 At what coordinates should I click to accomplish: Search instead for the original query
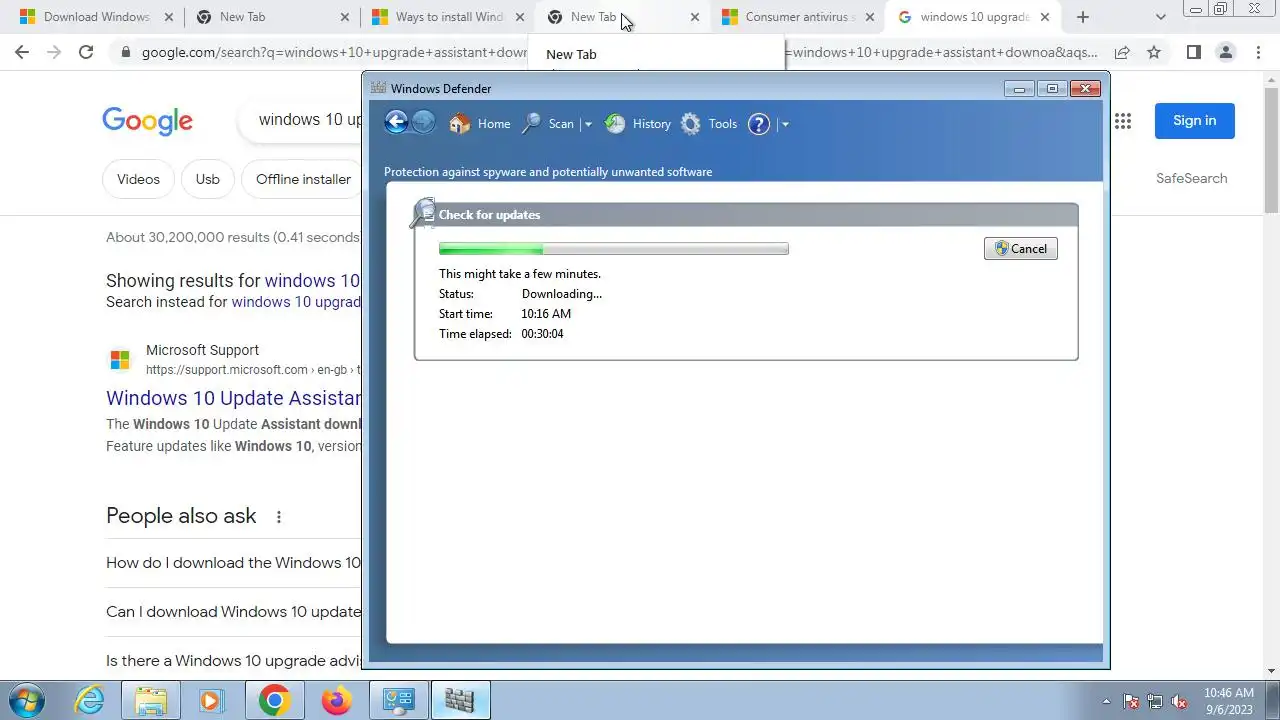[296, 302]
